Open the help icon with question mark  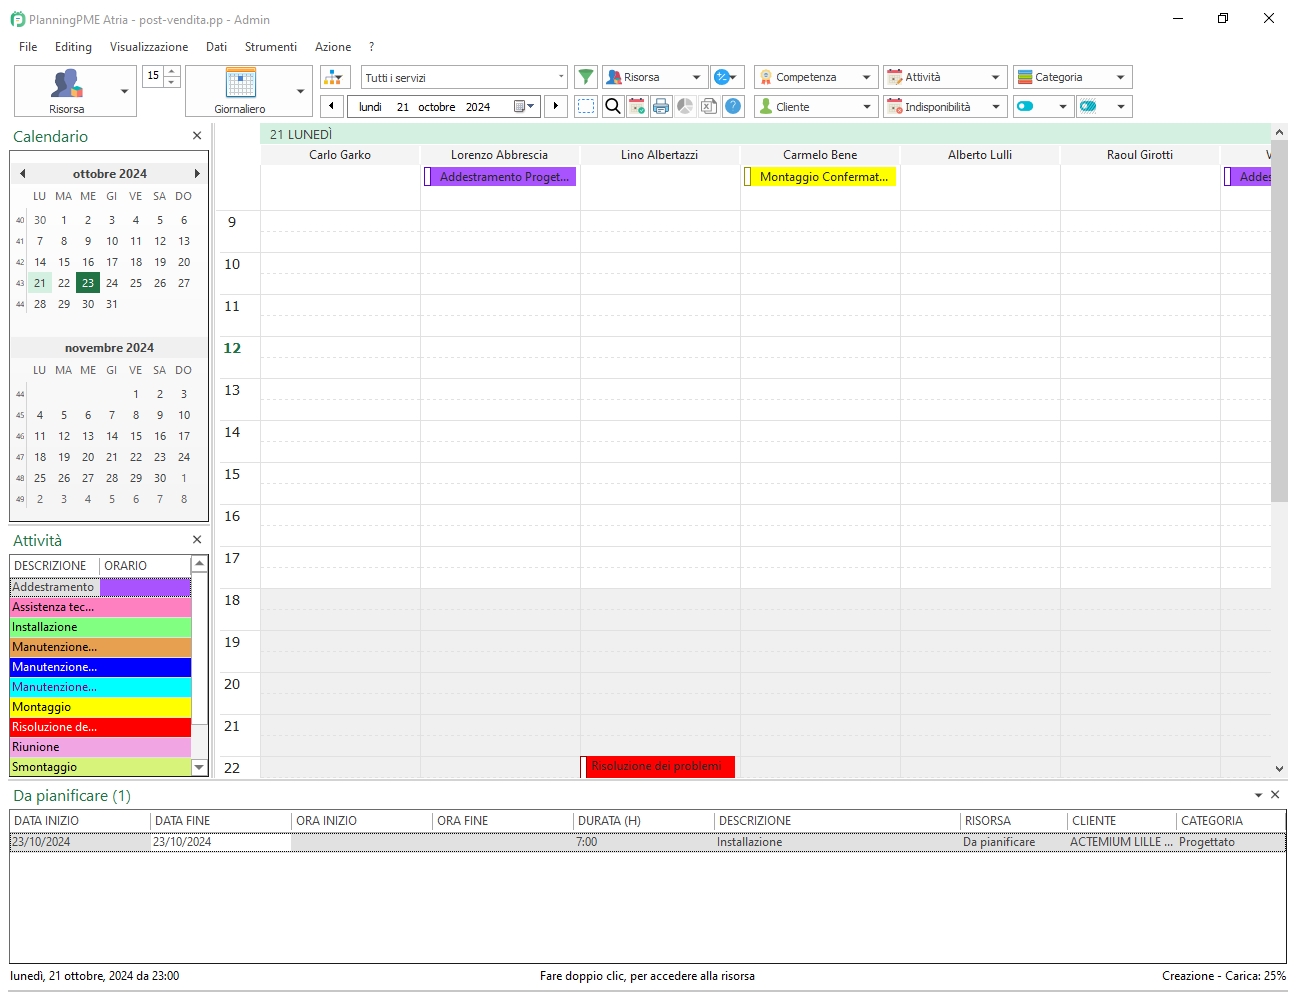tap(733, 106)
